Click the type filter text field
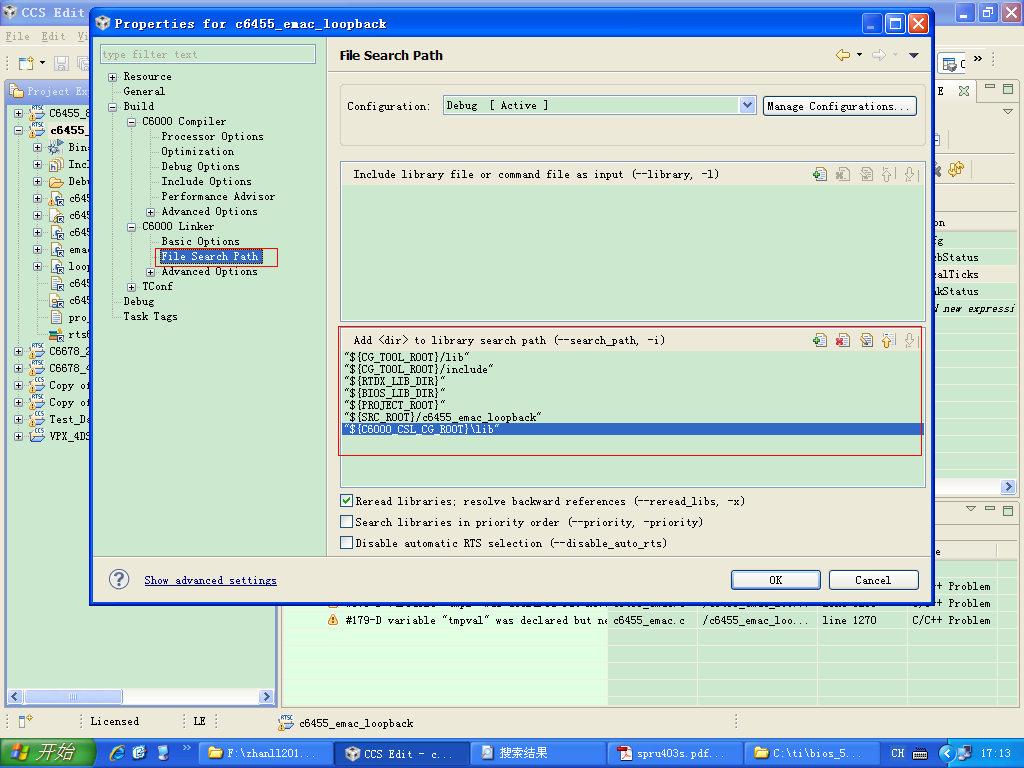1024x768 pixels. 208,54
